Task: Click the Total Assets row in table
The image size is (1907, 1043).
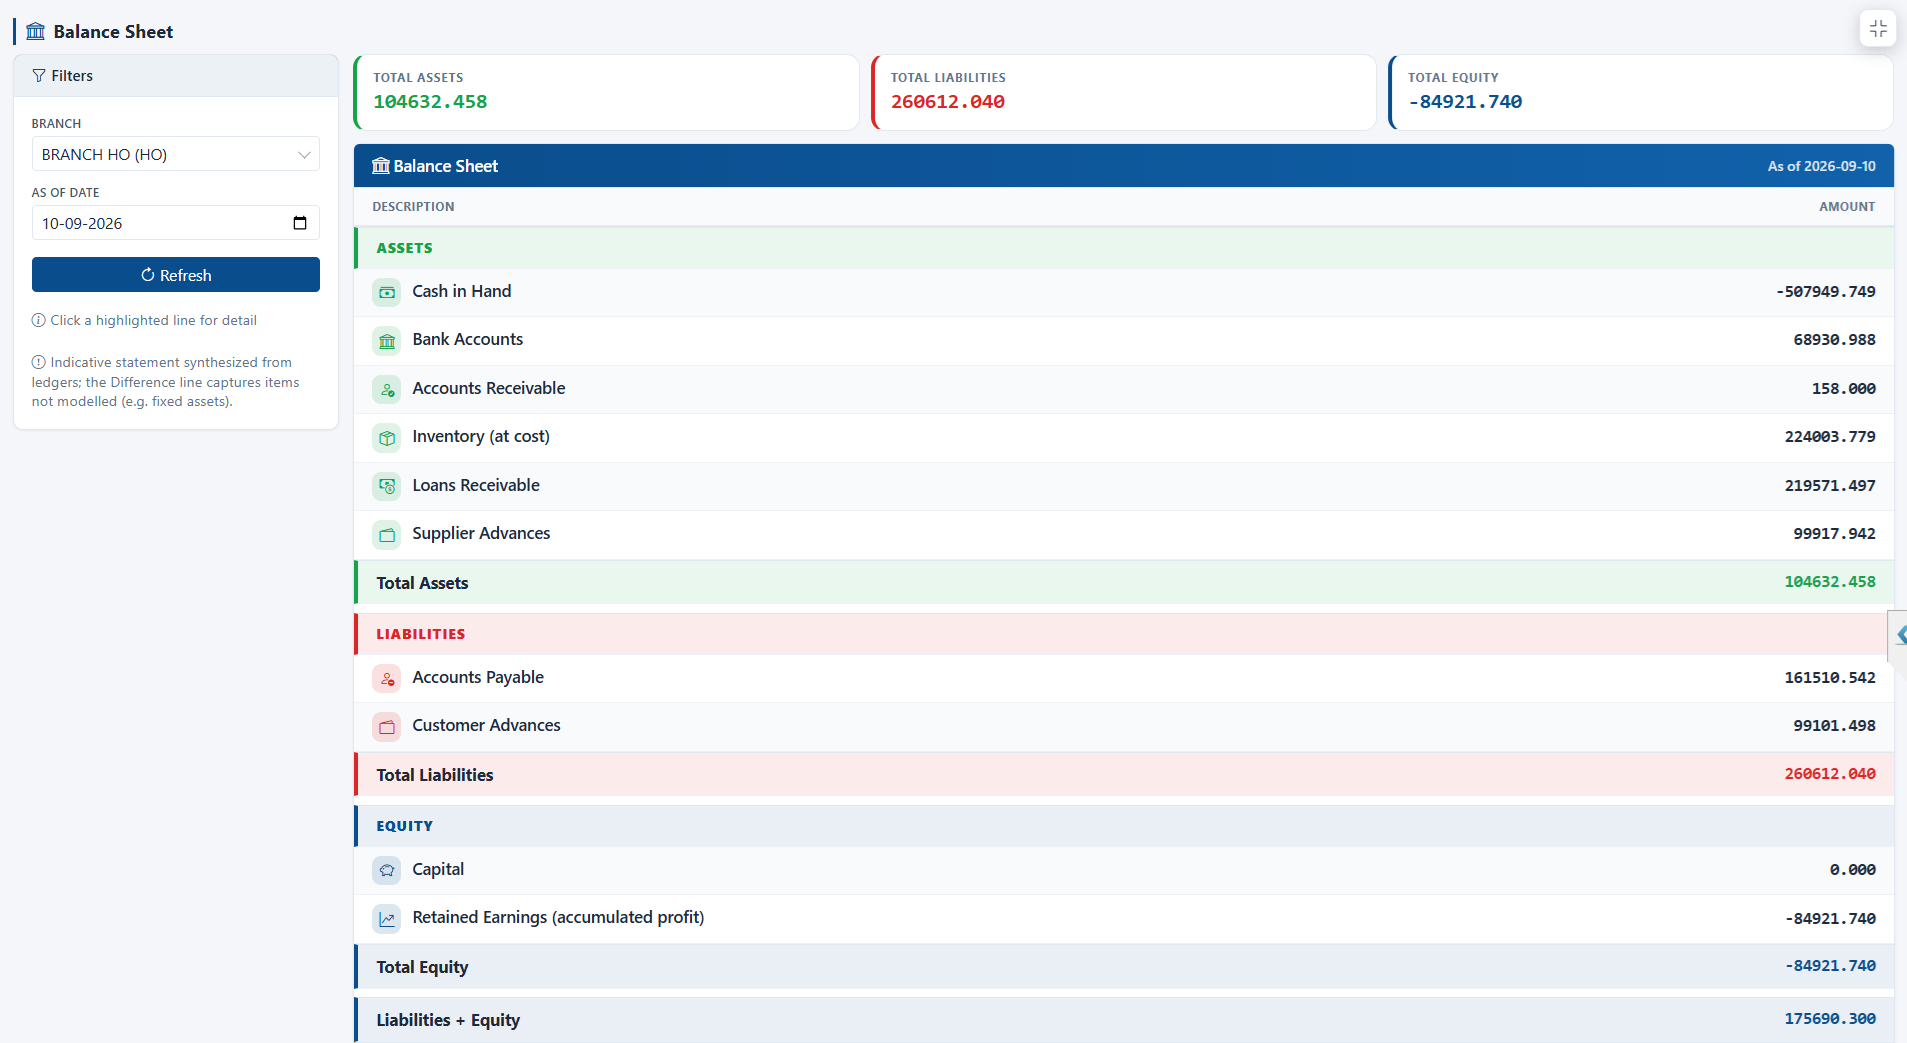Action: pyautogui.click(x=1124, y=582)
